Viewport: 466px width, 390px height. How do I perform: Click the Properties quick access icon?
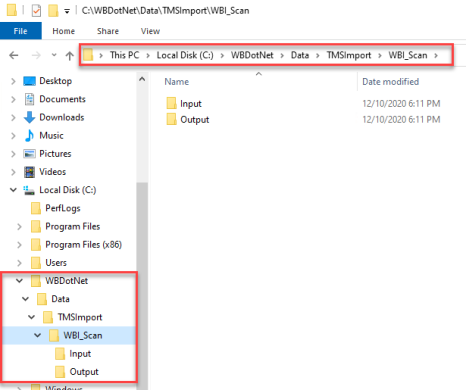coord(36,11)
